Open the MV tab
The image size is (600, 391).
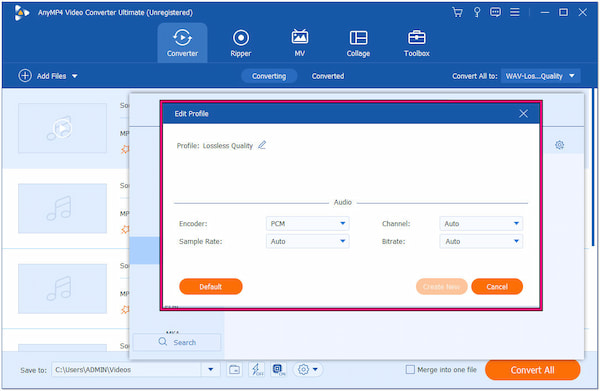(x=300, y=43)
